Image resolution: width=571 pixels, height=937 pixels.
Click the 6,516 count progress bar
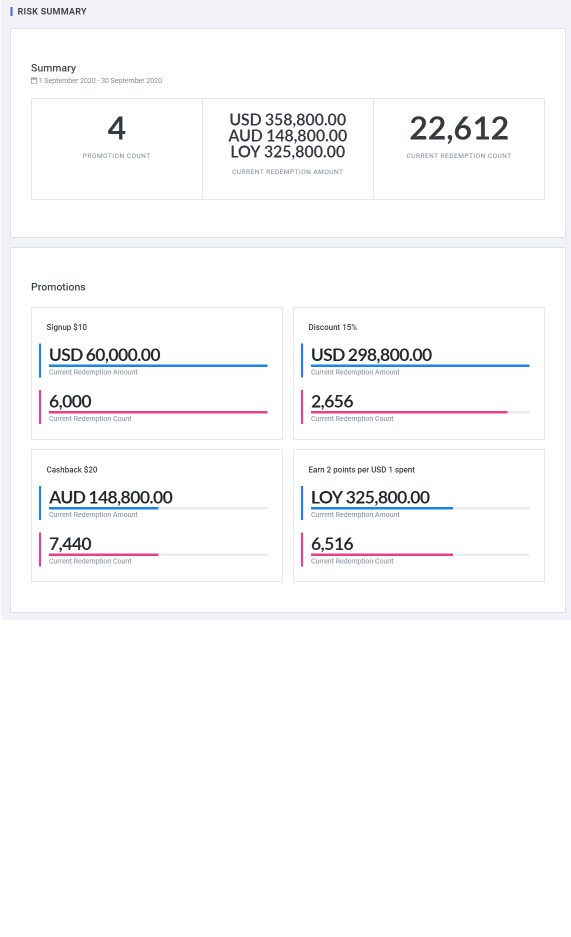(x=420, y=555)
